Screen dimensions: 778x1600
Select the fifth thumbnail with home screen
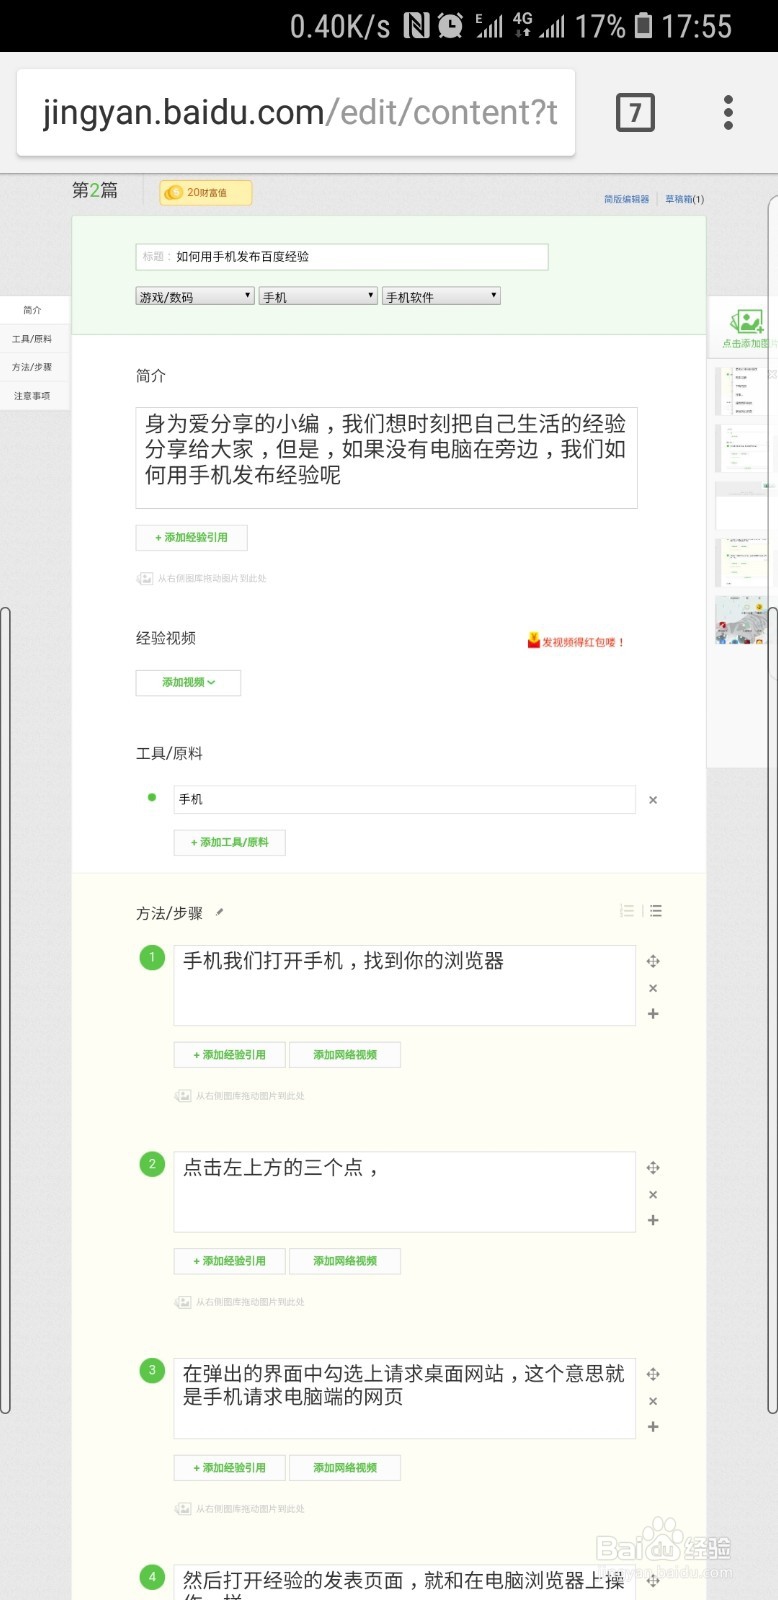coord(741,620)
